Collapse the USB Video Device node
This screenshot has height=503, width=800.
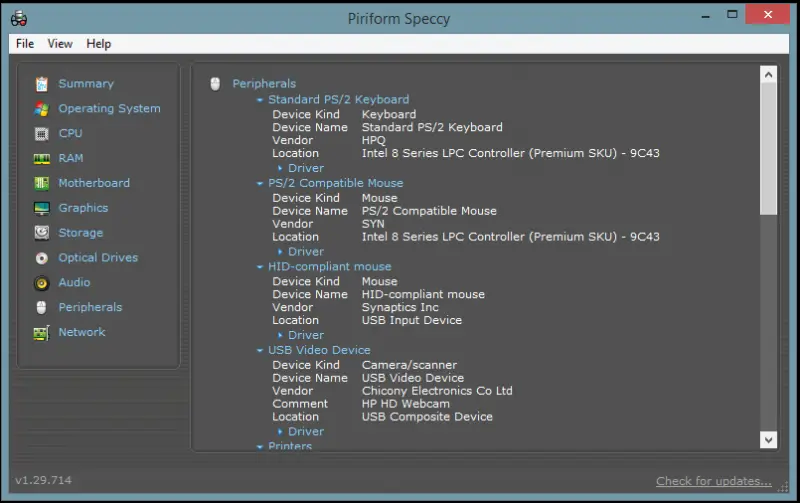[x=260, y=350]
